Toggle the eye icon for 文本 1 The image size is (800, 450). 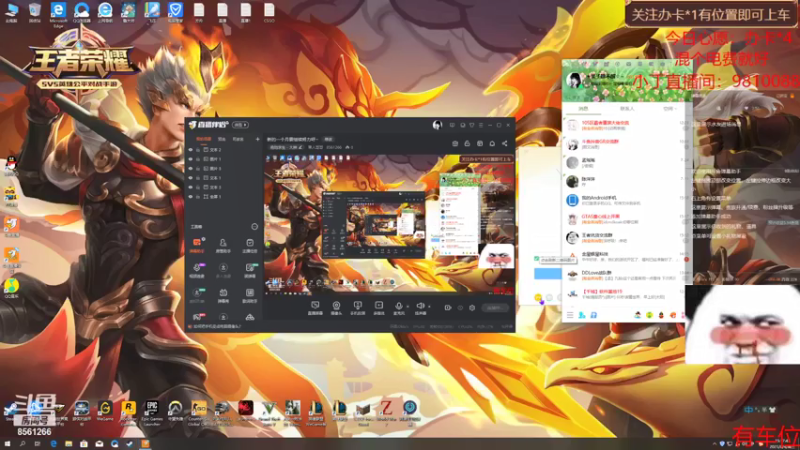click(191, 178)
